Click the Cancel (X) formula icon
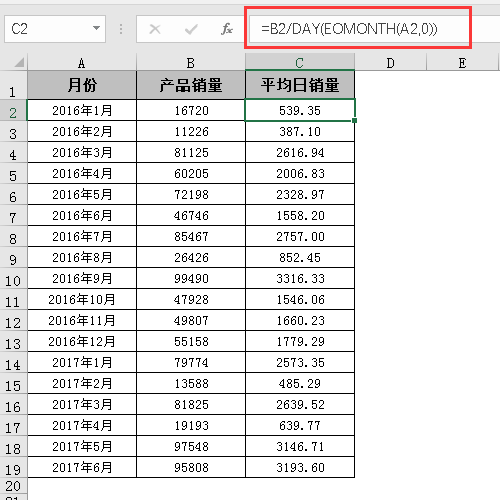Viewport: 500px width, 500px height. coord(155,29)
